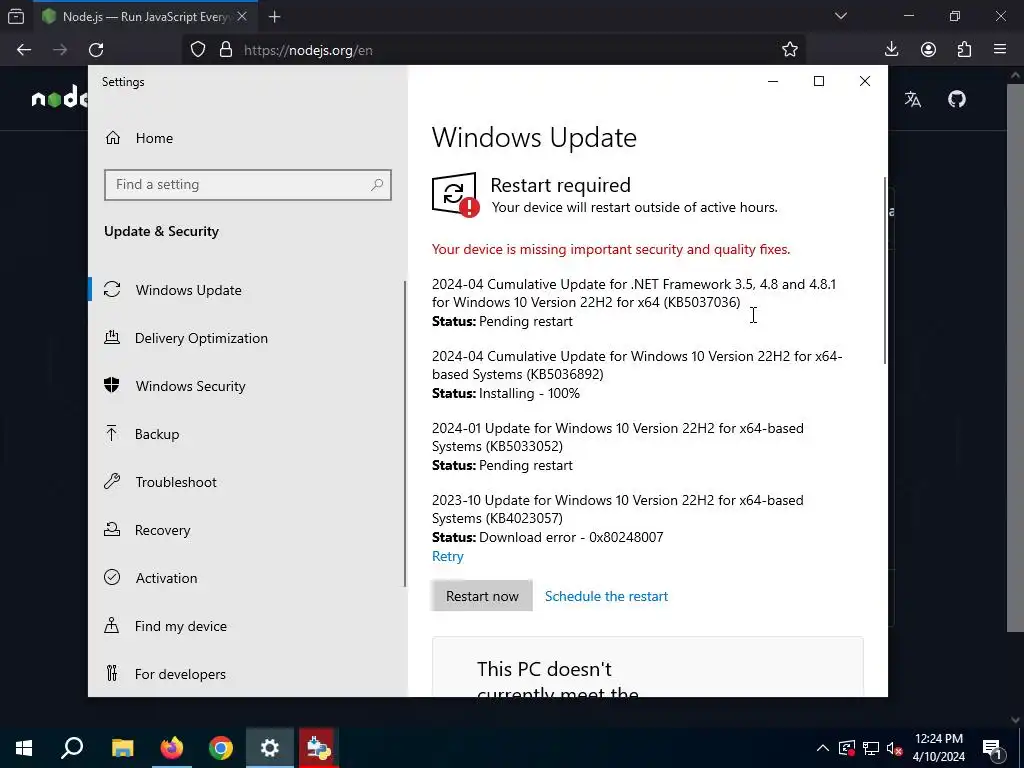Click the For developers icon

(x=112, y=673)
